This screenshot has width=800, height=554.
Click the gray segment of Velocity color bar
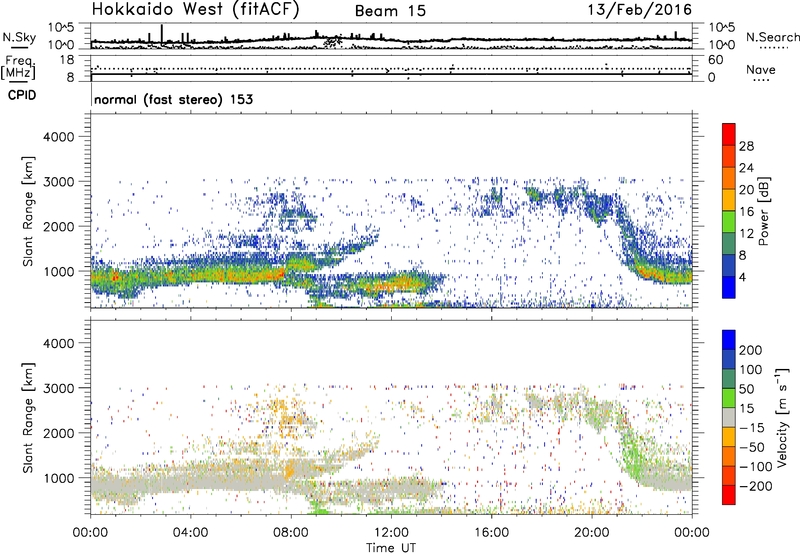pyautogui.click(x=729, y=417)
